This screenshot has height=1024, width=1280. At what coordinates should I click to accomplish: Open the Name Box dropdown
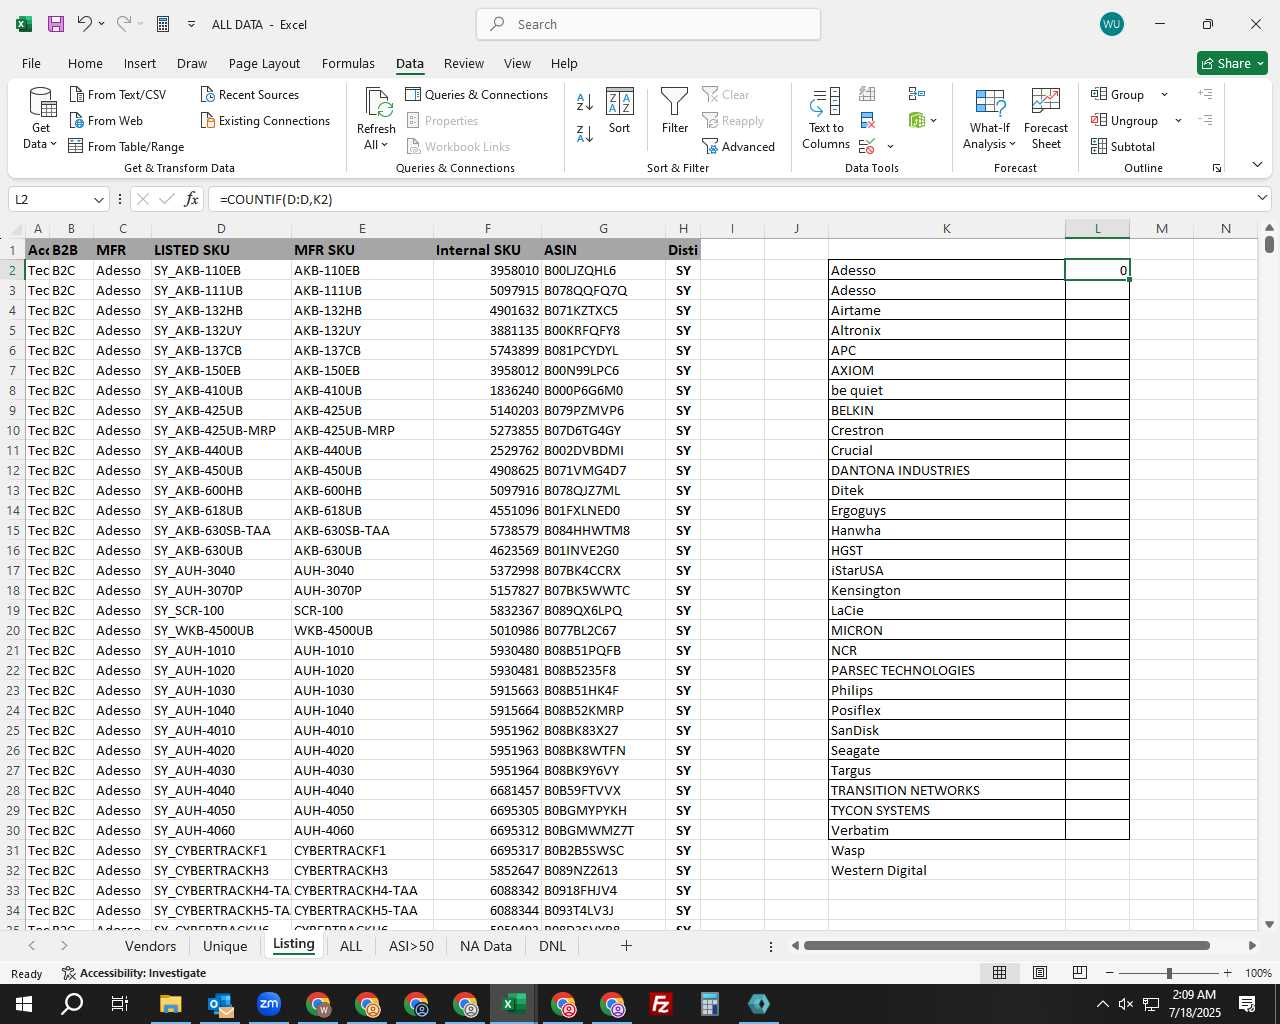[98, 199]
